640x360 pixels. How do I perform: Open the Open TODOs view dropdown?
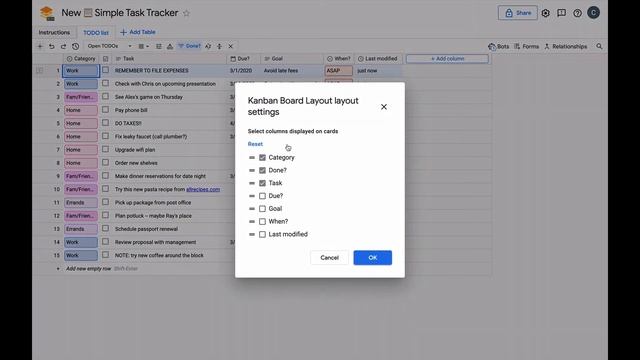pos(109,46)
